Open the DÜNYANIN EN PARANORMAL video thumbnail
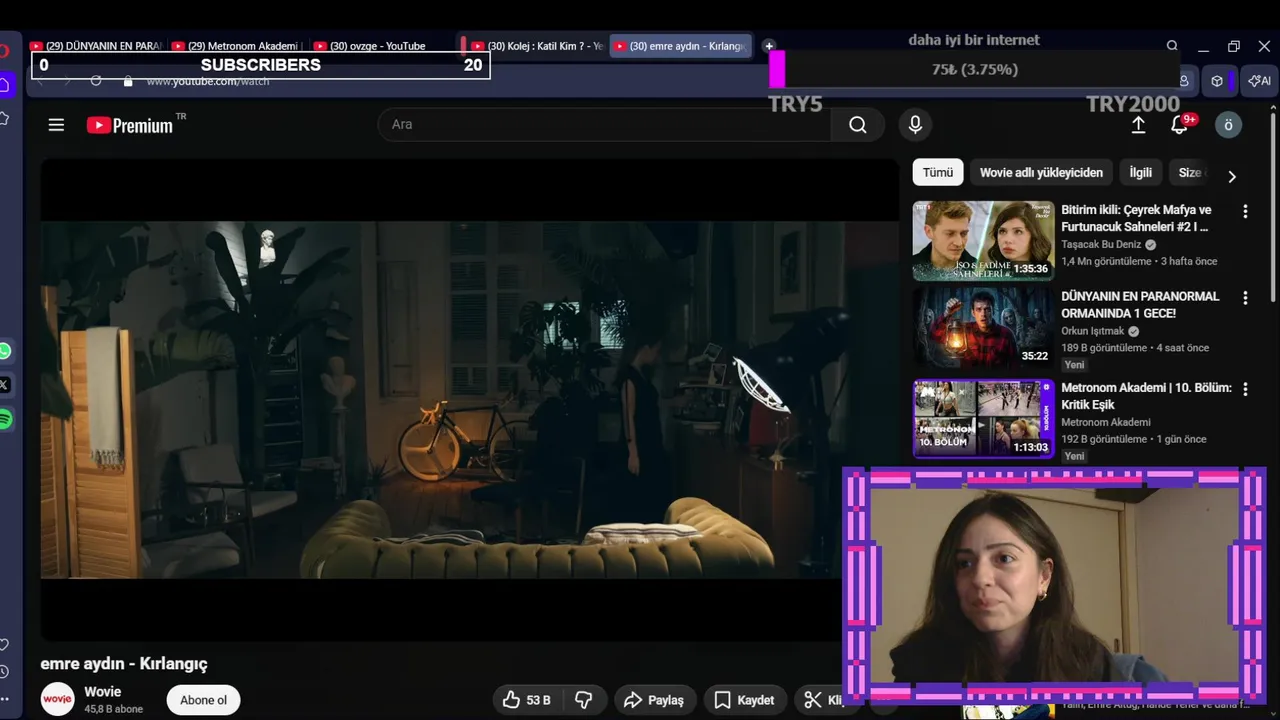The height and width of the screenshot is (720, 1280). pos(983,328)
